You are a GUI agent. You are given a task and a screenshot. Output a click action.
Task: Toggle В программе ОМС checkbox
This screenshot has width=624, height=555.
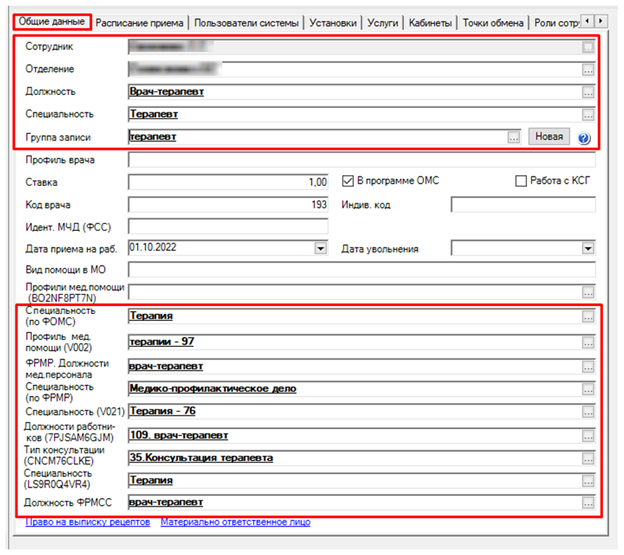347,181
